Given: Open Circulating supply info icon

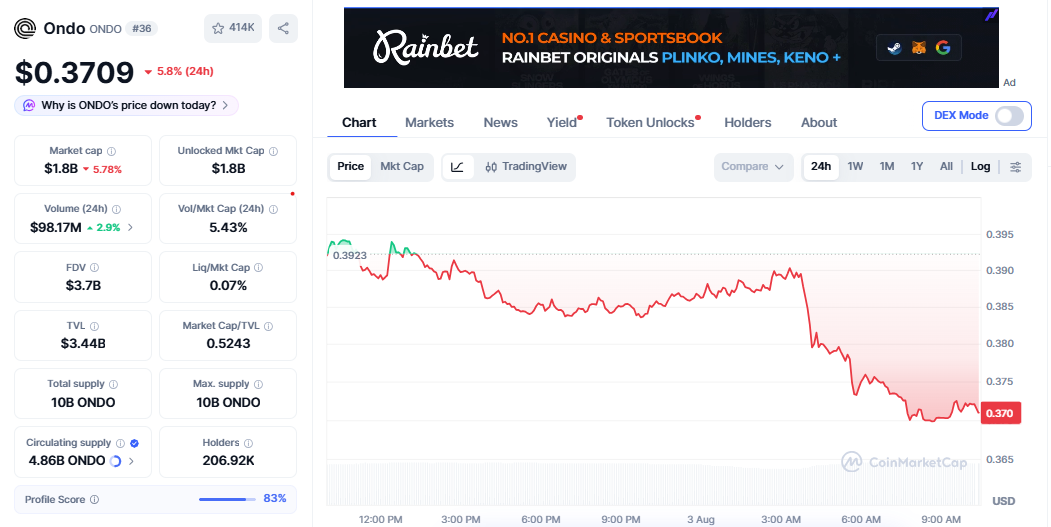Looking at the screenshot, I should coord(120,443).
